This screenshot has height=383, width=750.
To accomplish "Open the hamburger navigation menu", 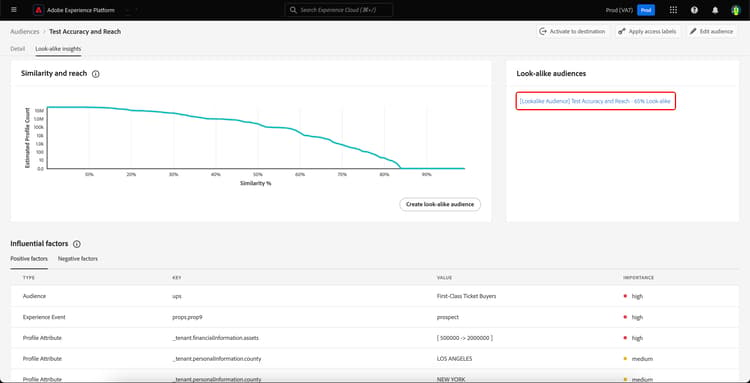I will (x=13, y=10).
